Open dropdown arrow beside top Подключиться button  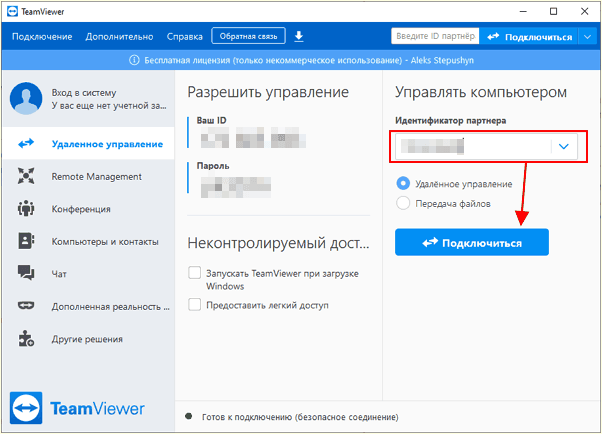coord(587,37)
